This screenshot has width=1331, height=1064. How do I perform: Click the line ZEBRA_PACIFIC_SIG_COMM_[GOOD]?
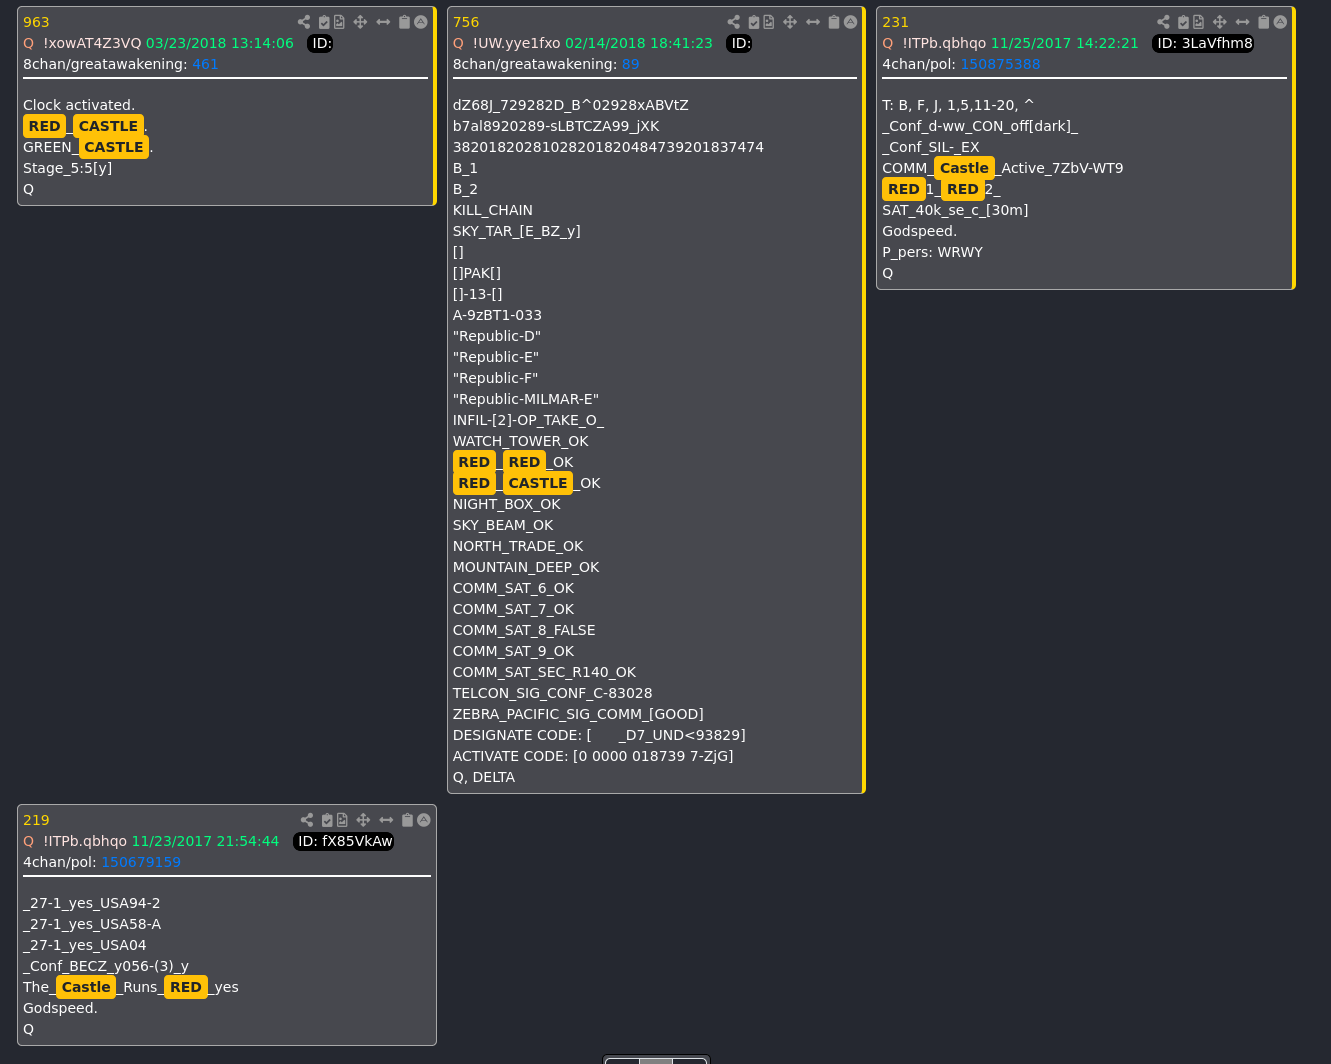[578, 714]
